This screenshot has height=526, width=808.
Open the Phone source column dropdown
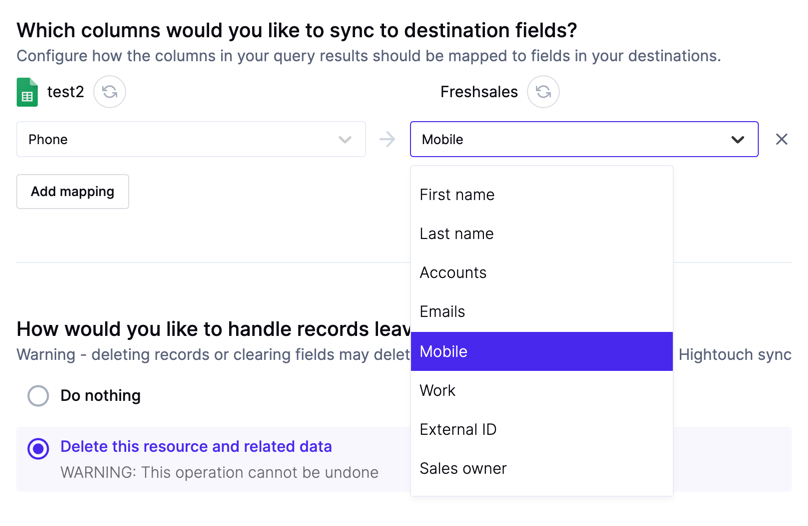(x=191, y=139)
